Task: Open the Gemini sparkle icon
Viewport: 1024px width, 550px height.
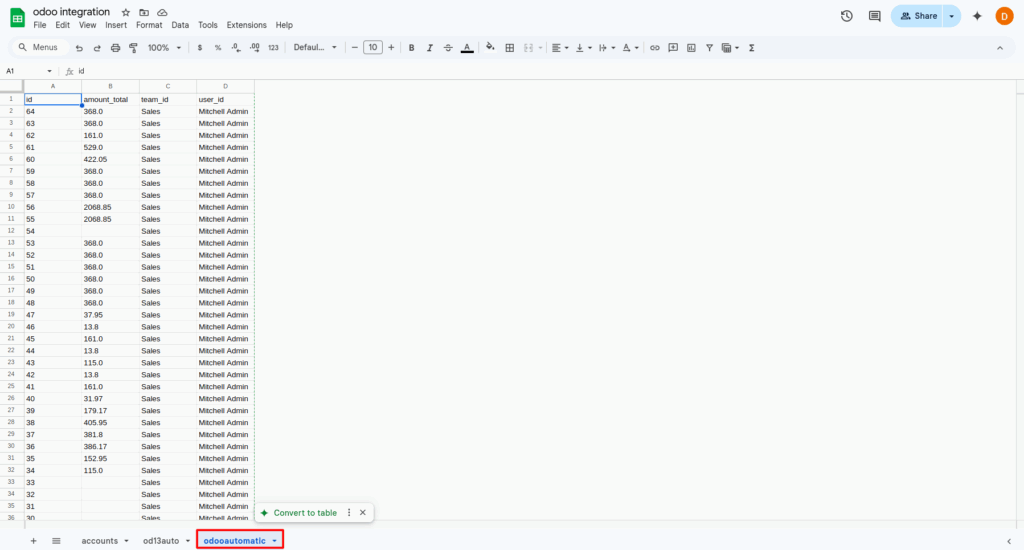Action: 977,16
